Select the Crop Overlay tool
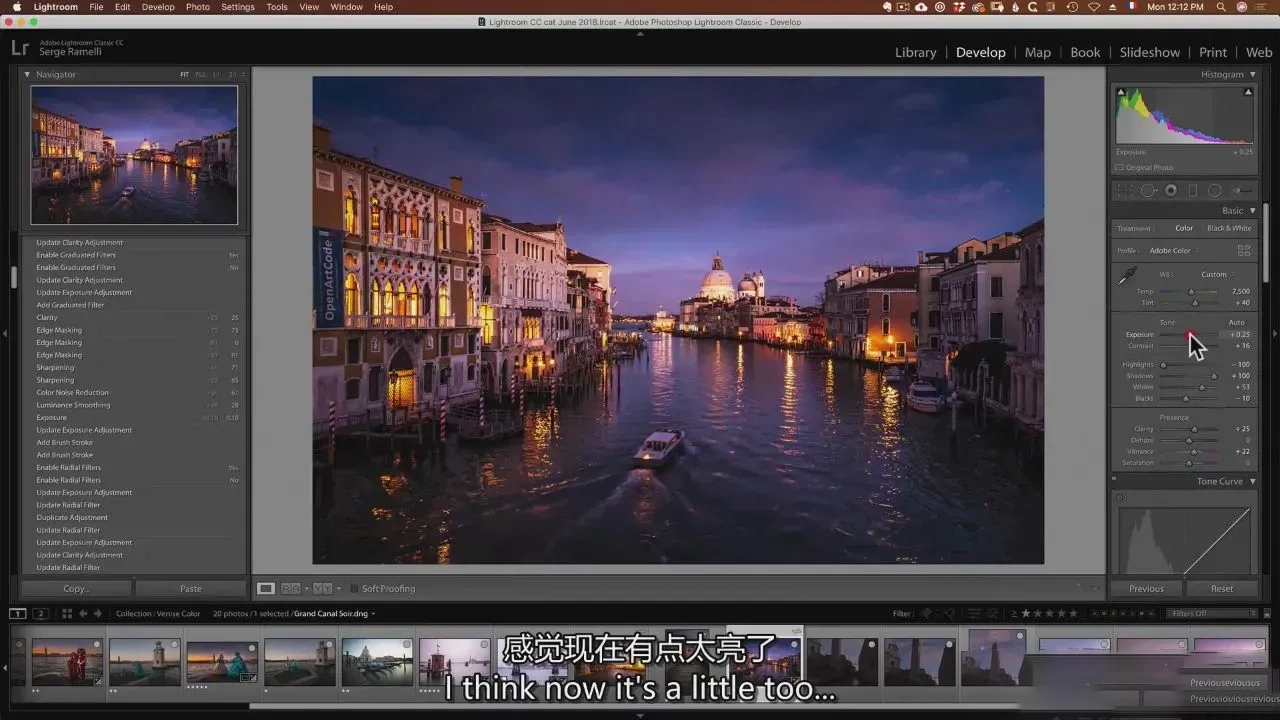 coord(1127,190)
